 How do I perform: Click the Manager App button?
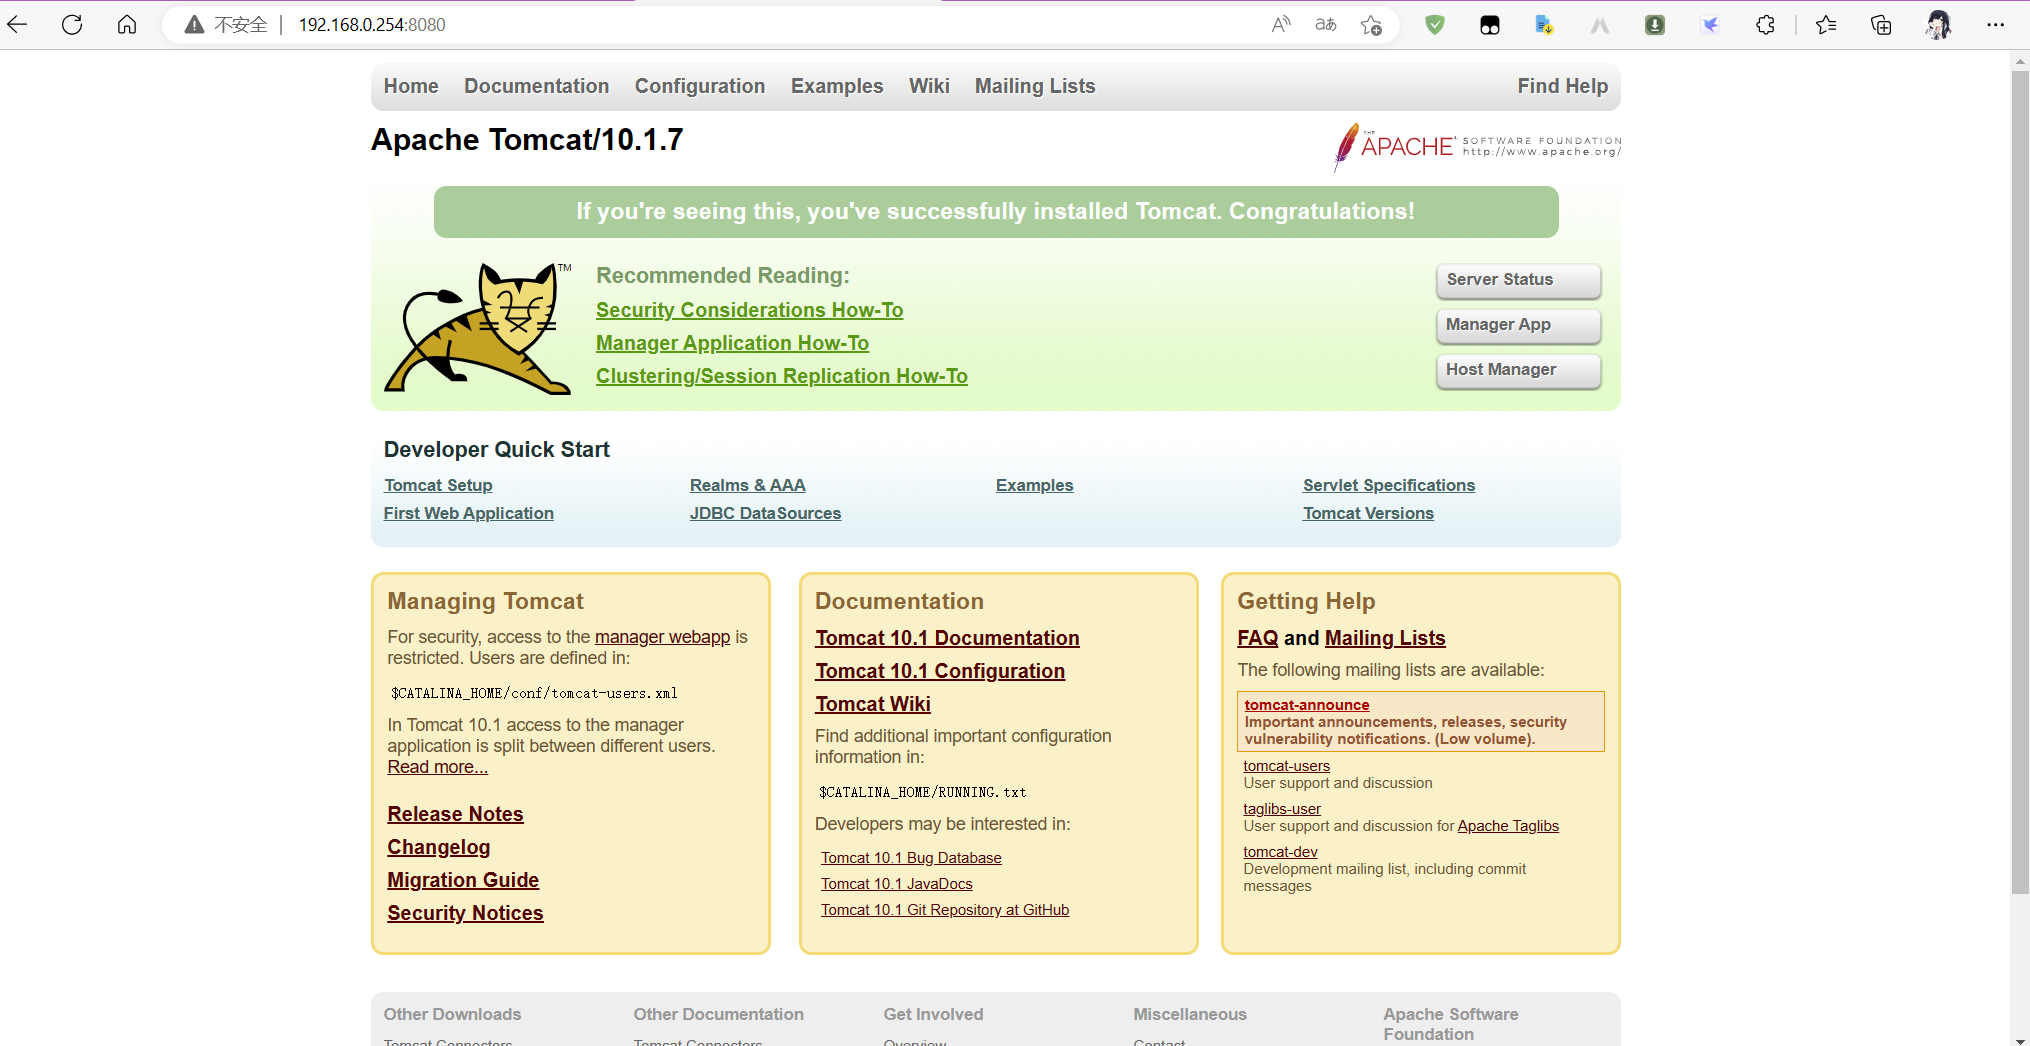click(x=1518, y=325)
